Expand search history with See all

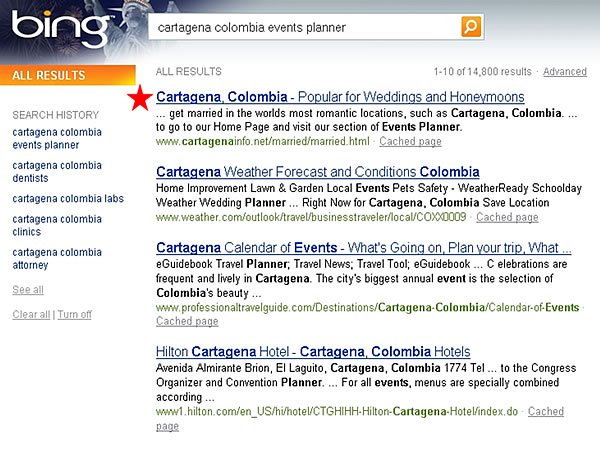[x=28, y=290]
